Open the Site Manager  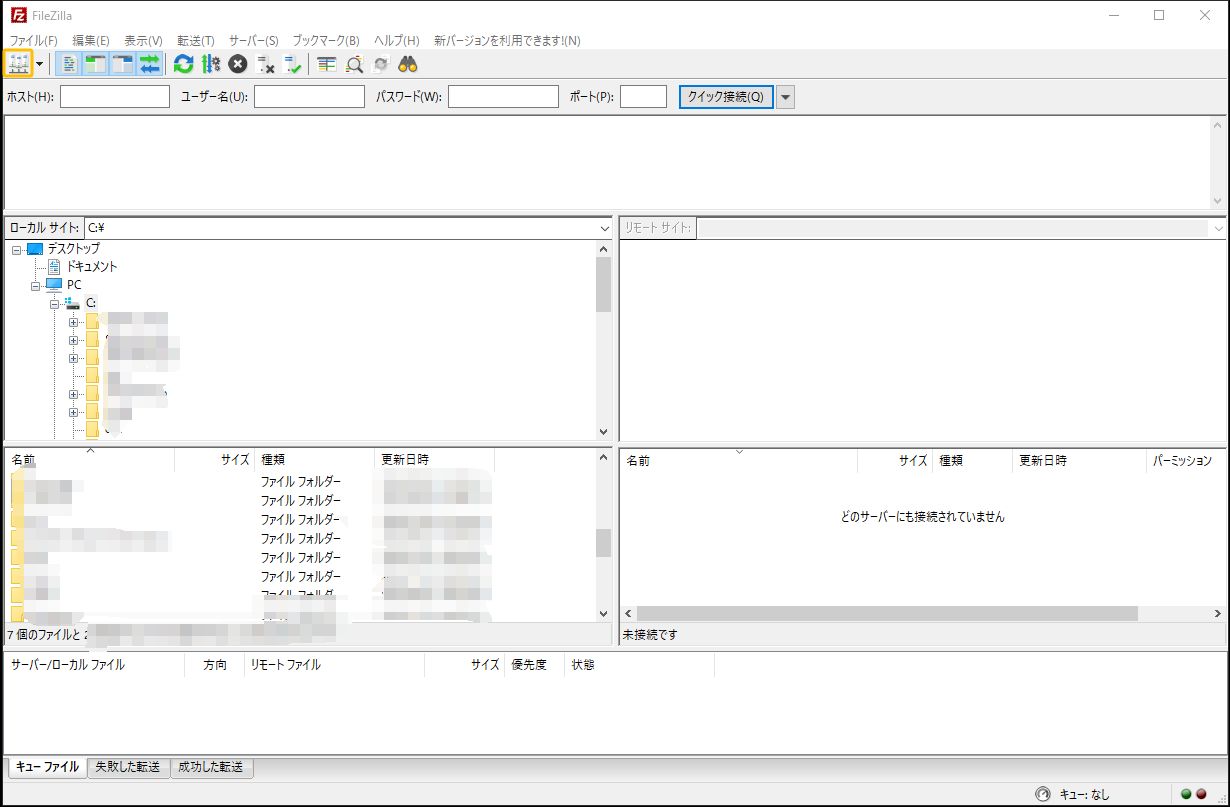tap(18, 63)
